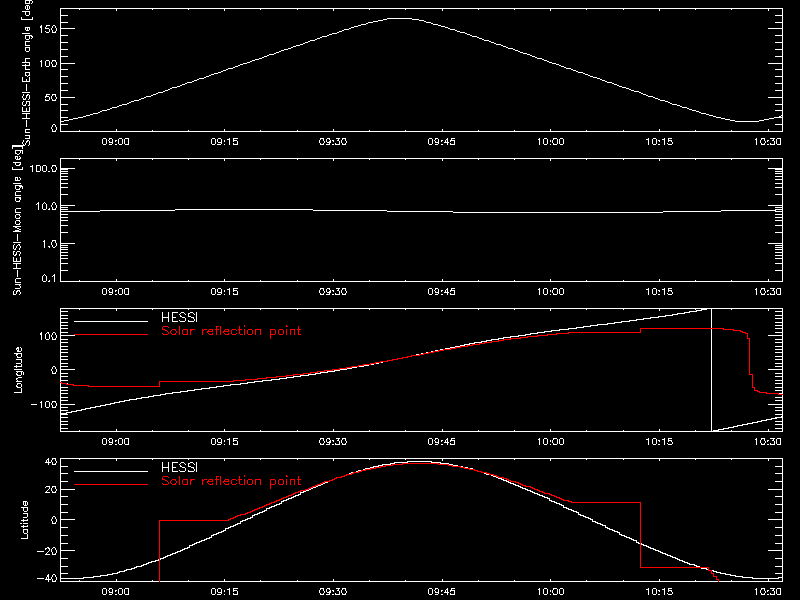
Task: Click '09:00' time label under Longitude plot
Action: point(115,442)
